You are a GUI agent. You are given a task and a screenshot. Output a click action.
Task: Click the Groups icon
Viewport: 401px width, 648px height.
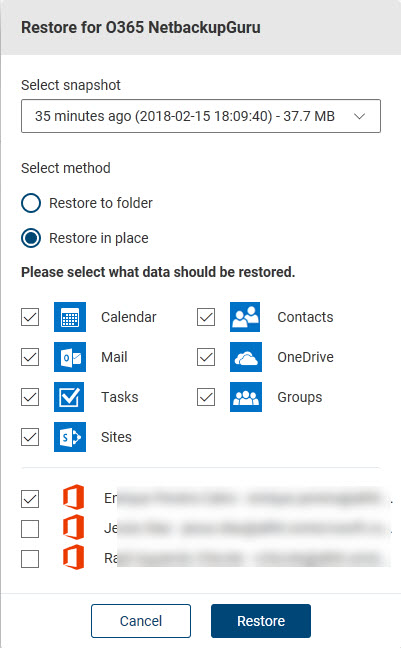[x=246, y=397]
